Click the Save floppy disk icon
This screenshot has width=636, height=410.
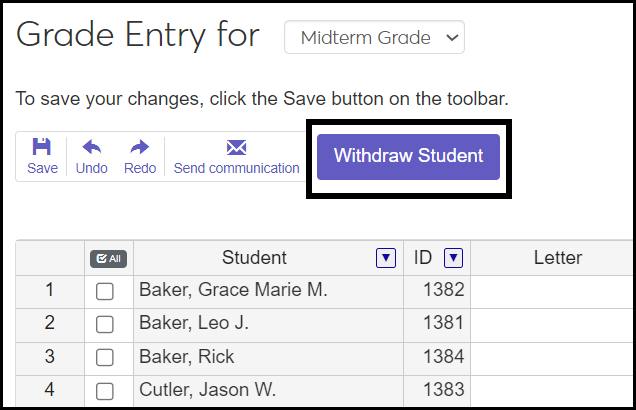pos(42,147)
